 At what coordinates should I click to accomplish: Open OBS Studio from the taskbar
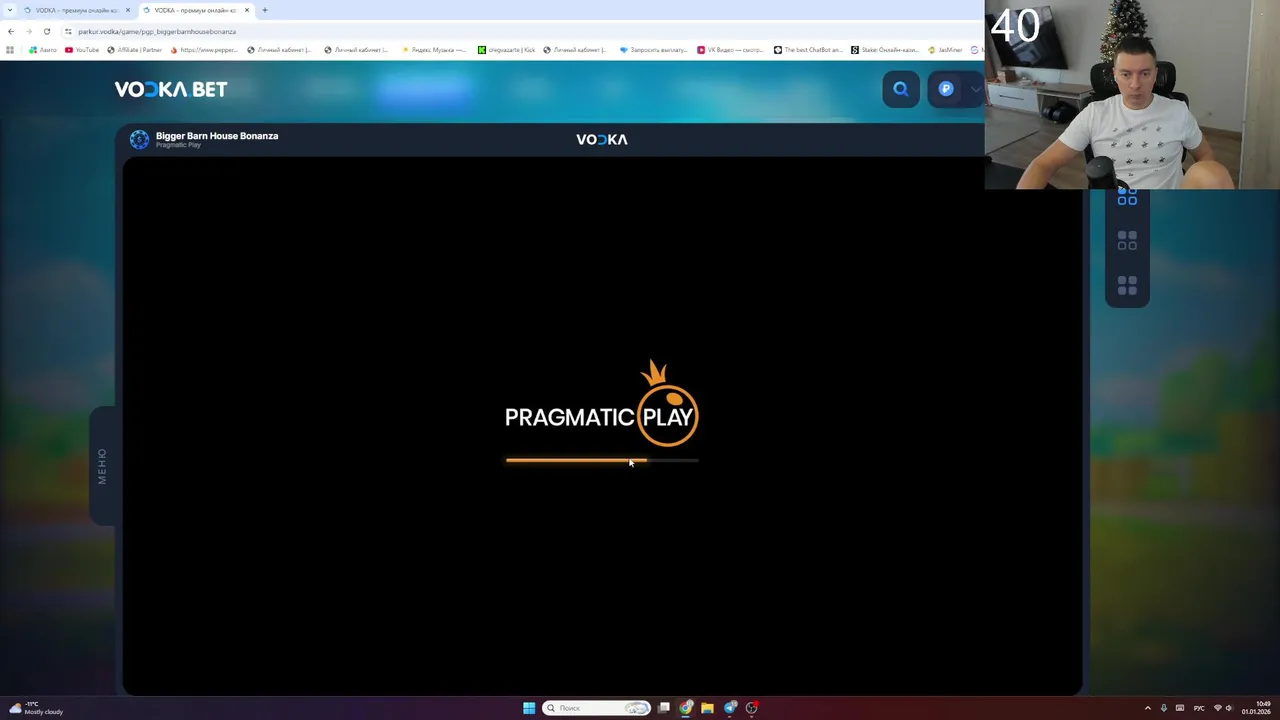tap(752, 708)
